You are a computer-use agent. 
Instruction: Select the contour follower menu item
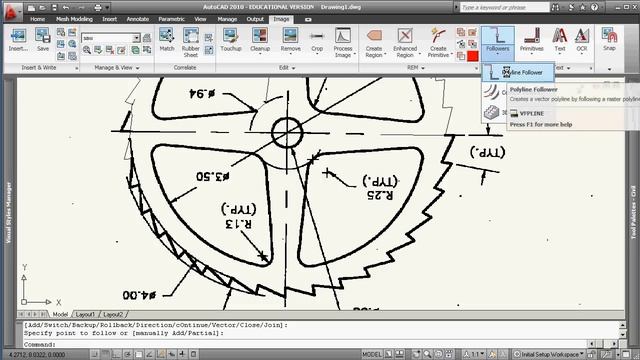(x=493, y=92)
